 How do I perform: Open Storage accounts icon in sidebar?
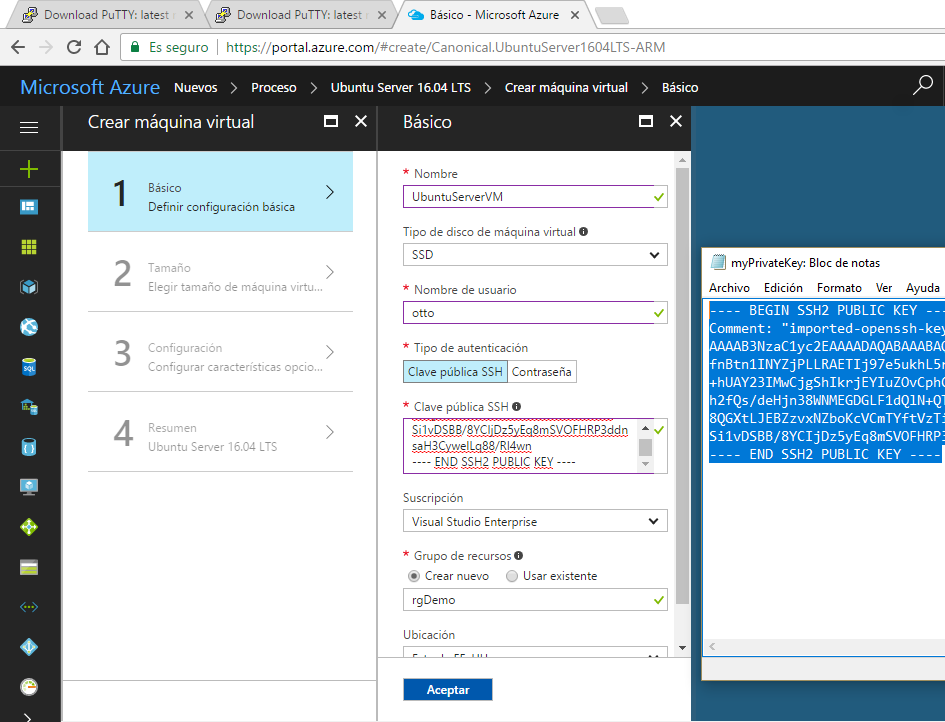pyautogui.click(x=29, y=567)
